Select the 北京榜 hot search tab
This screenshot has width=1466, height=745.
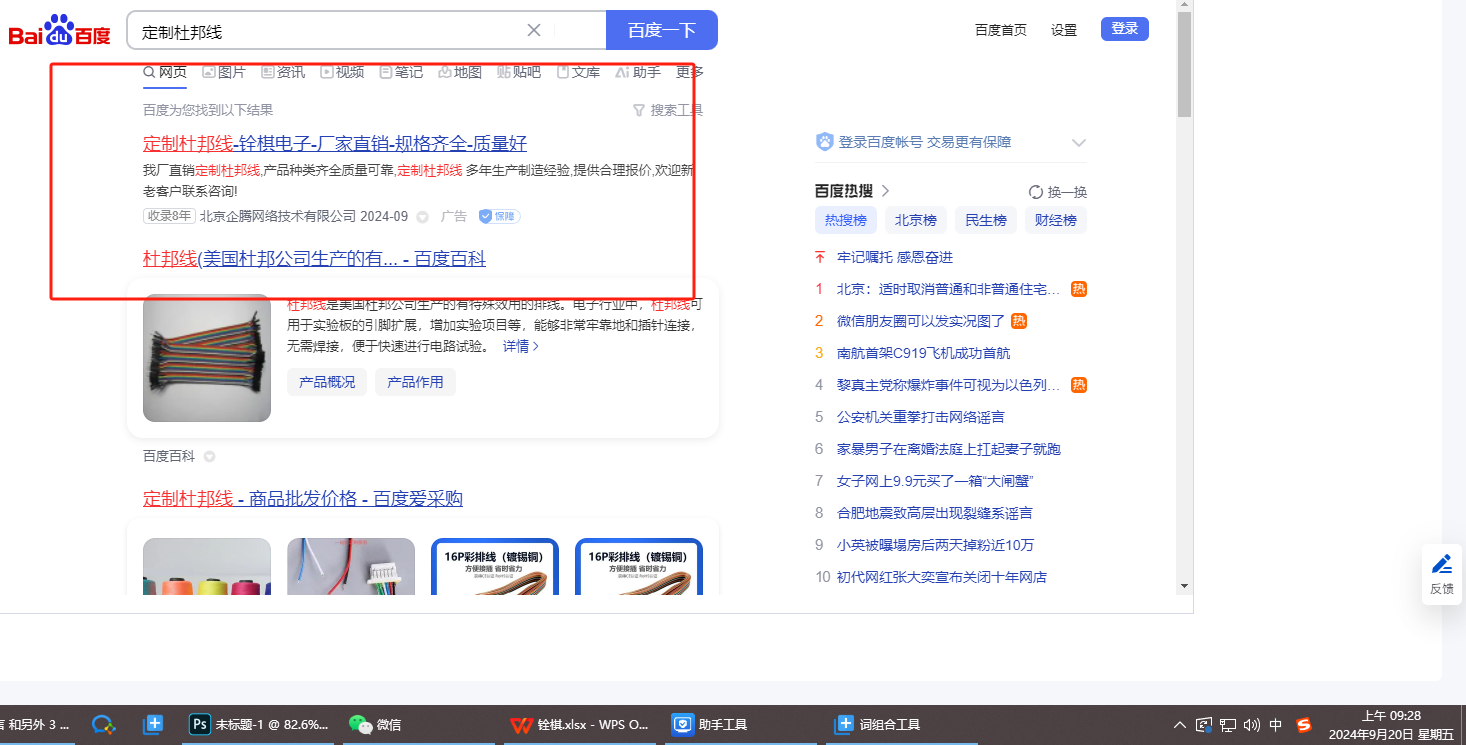915,220
